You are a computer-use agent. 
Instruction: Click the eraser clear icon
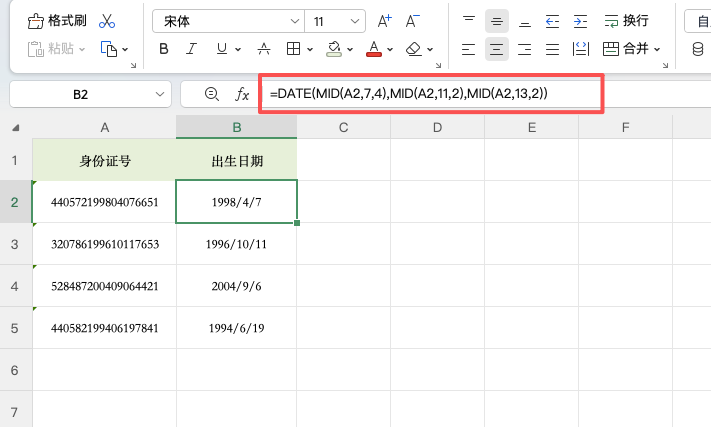(x=414, y=49)
